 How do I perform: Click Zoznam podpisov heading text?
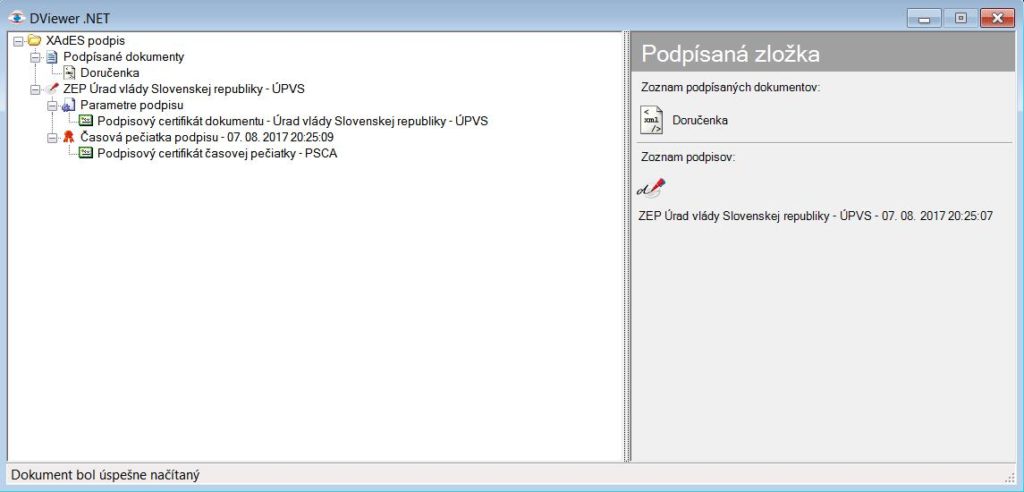pyautogui.click(x=688, y=157)
